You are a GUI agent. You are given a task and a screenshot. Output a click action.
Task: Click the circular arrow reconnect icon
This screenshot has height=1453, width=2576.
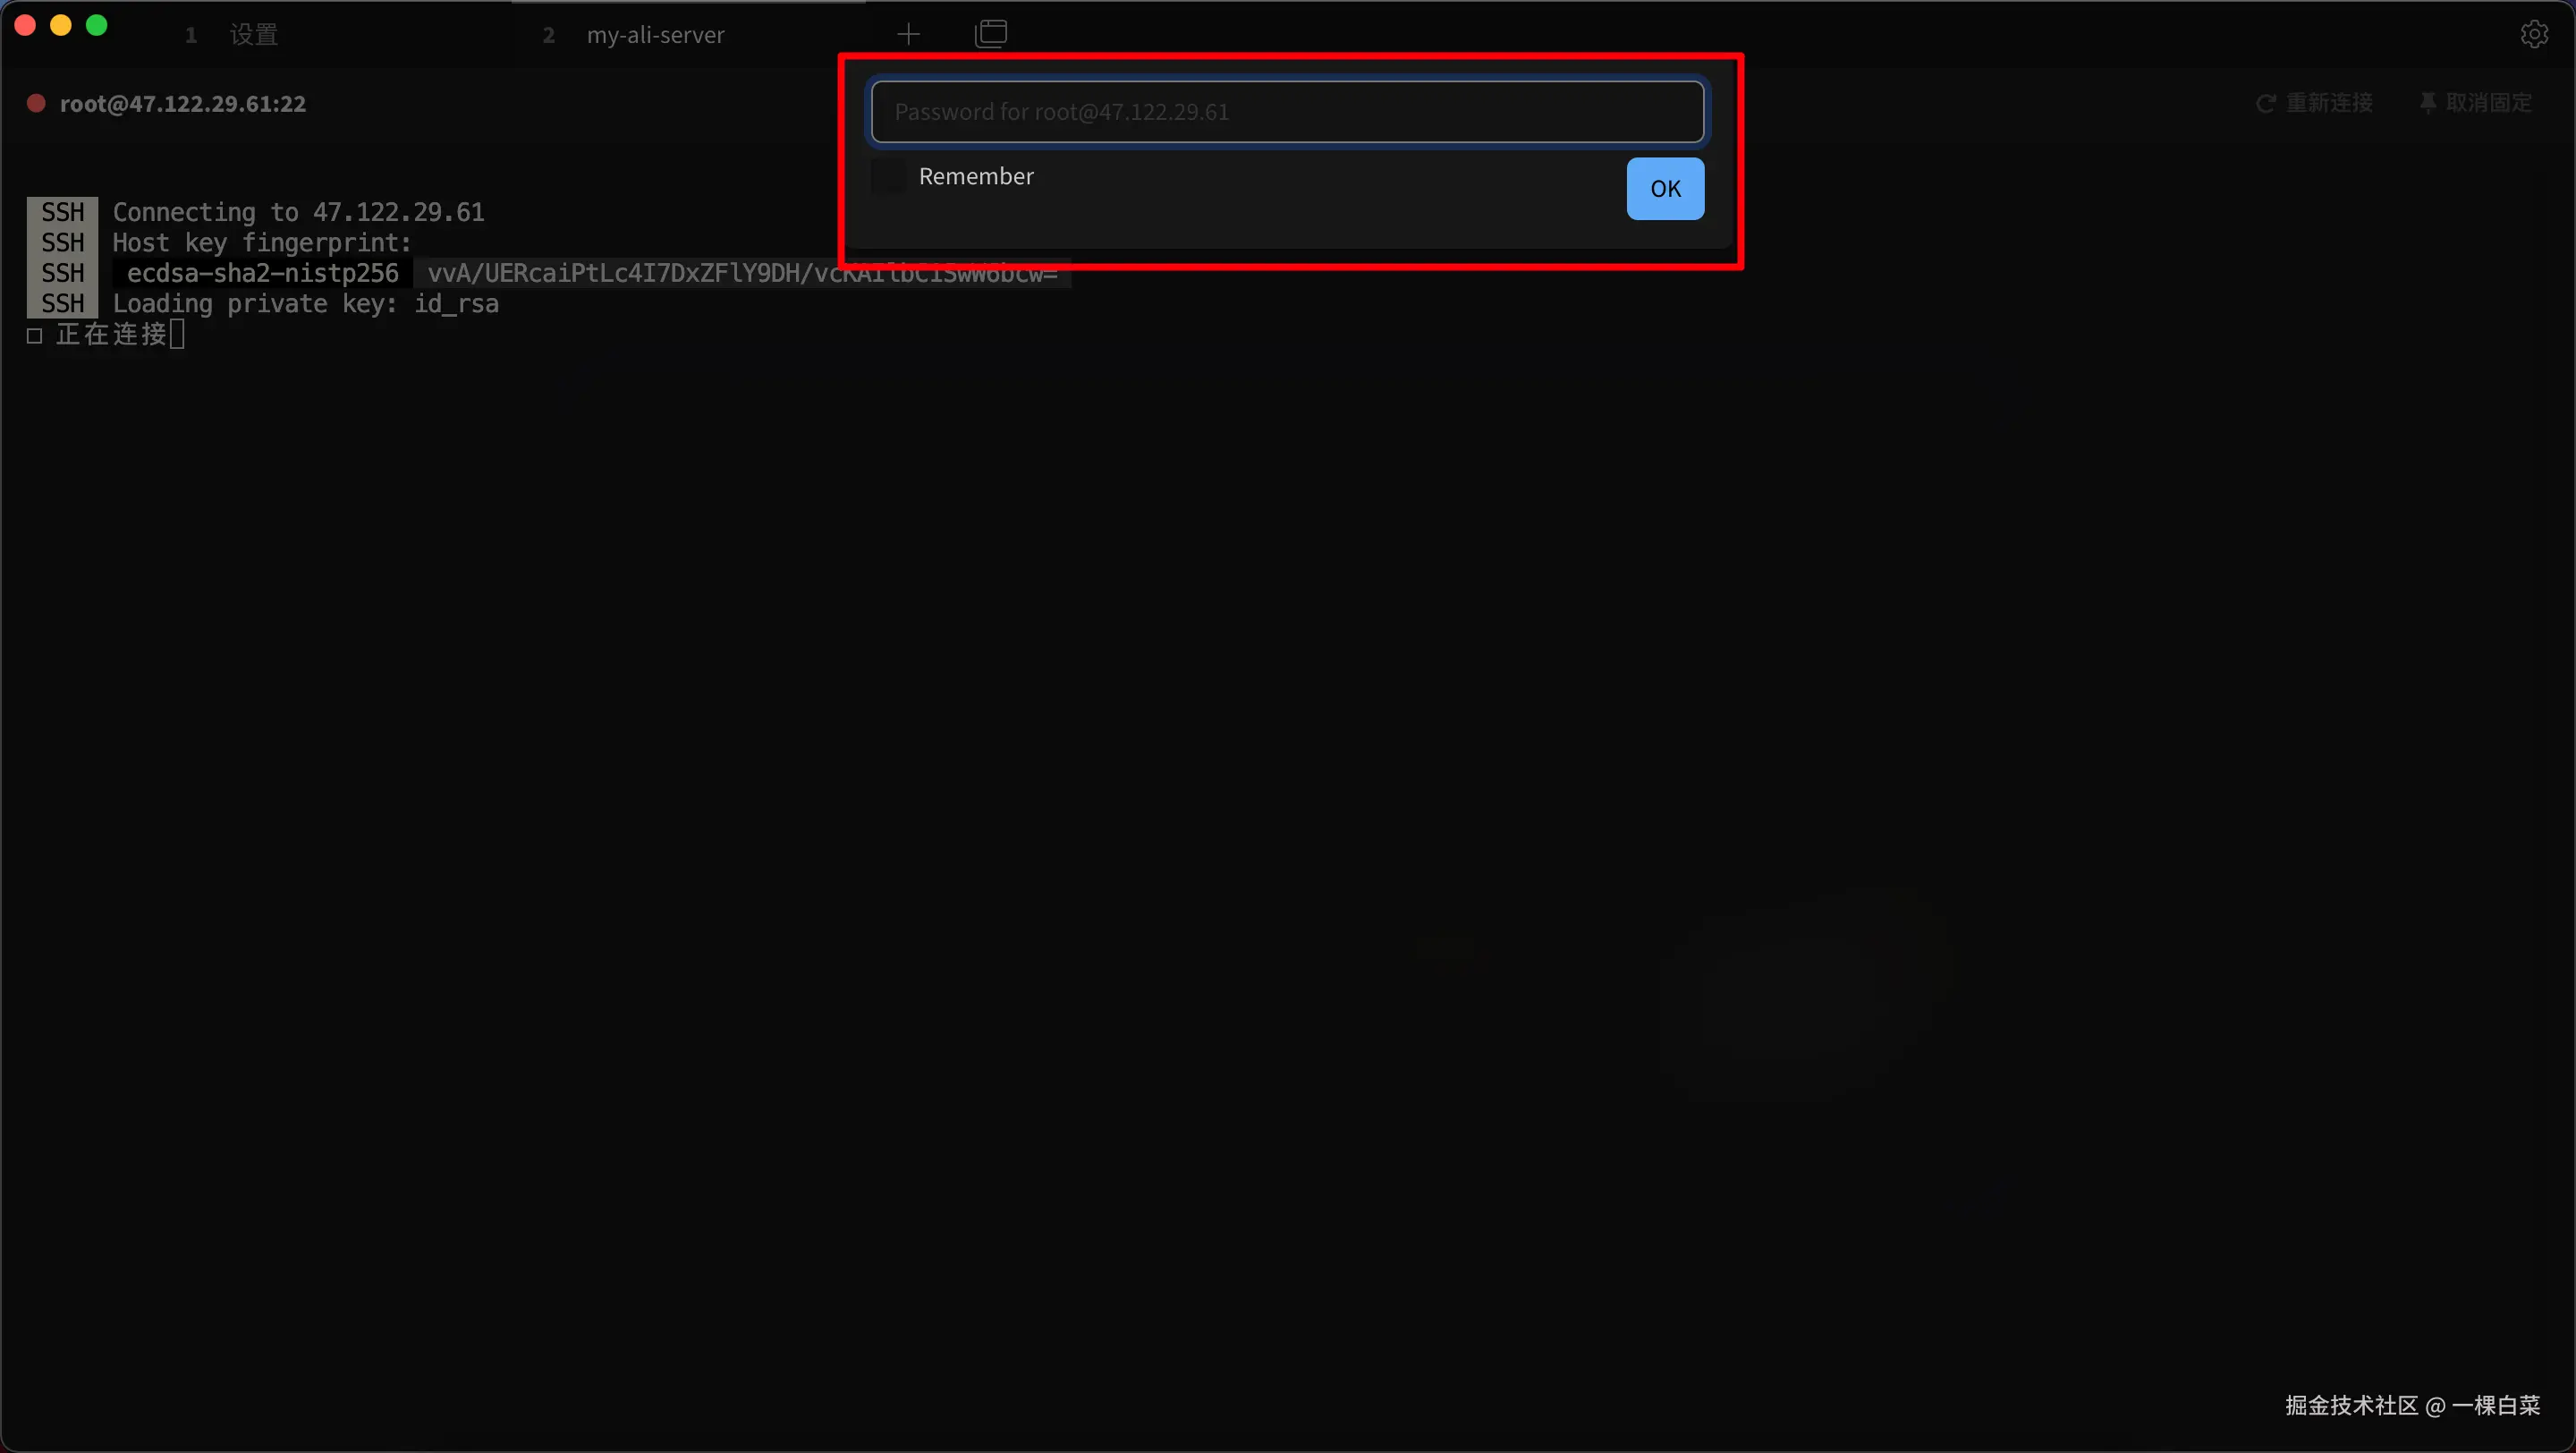(2265, 103)
